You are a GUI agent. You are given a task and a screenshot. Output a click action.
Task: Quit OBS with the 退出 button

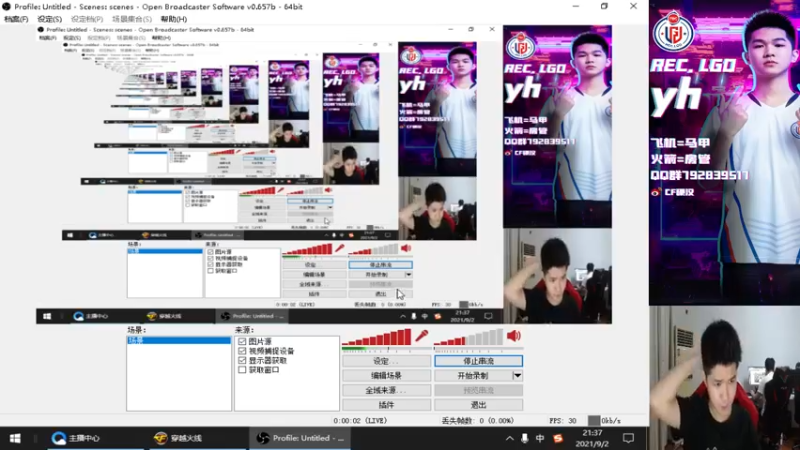478,405
